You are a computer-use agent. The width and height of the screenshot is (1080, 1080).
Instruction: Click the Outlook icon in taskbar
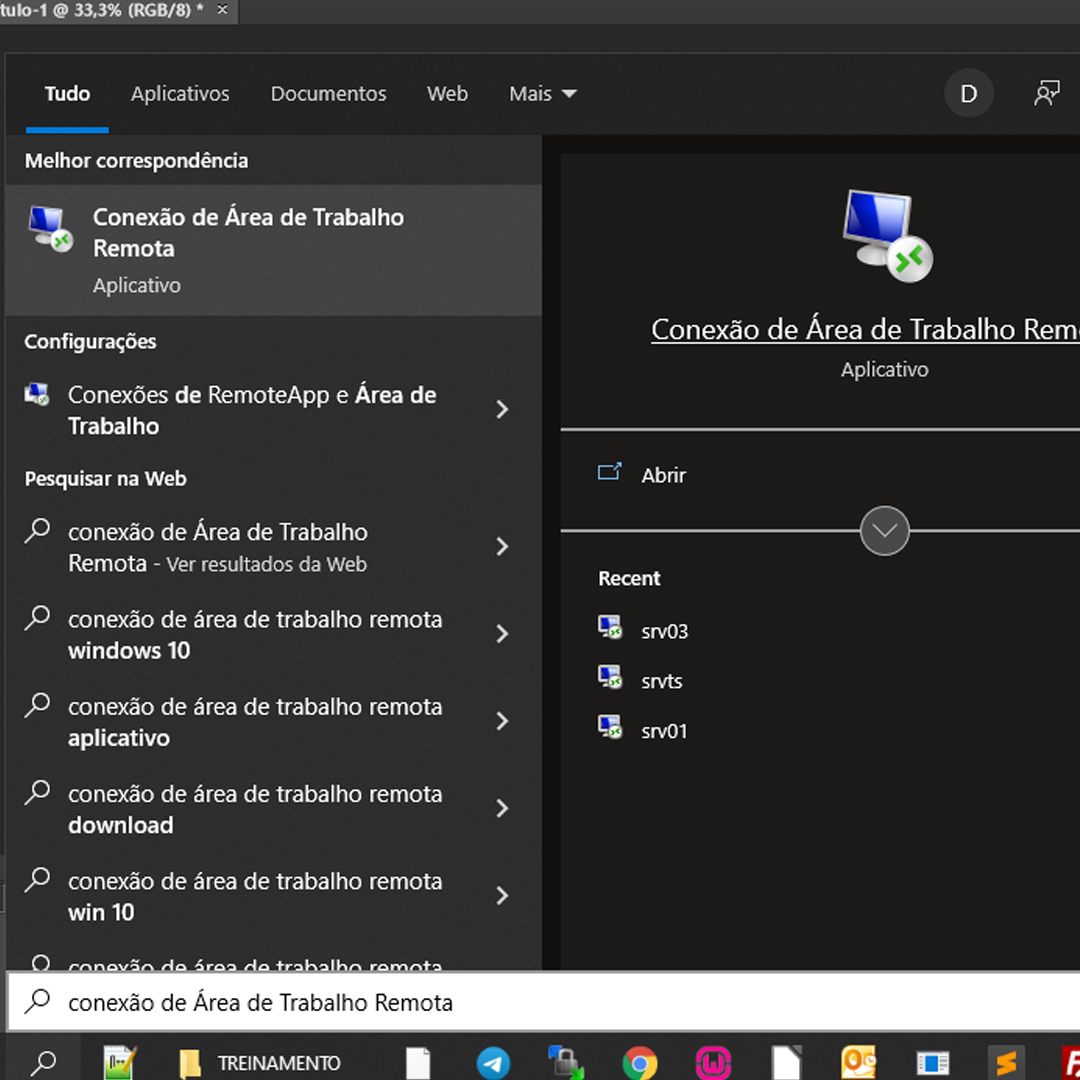[x=859, y=1062]
